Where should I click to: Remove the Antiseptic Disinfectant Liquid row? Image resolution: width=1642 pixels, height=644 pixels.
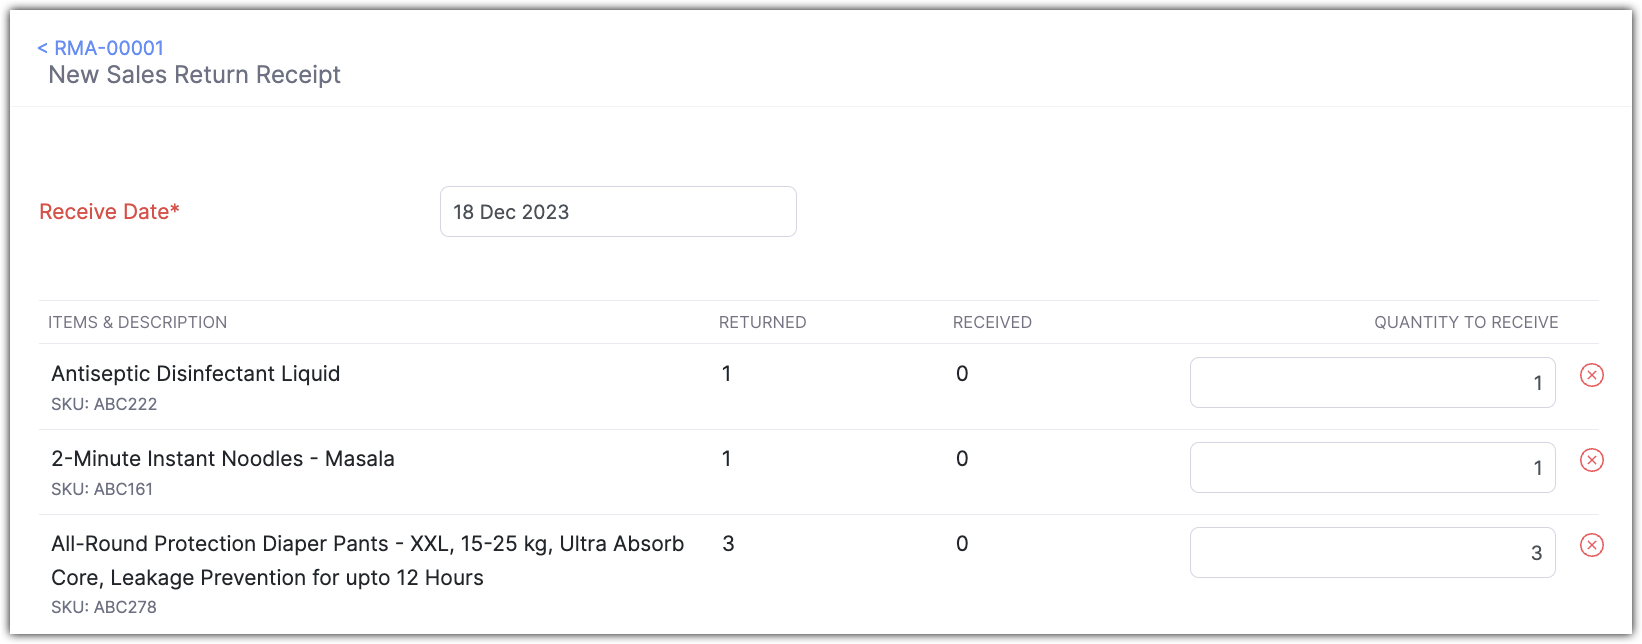click(1591, 375)
